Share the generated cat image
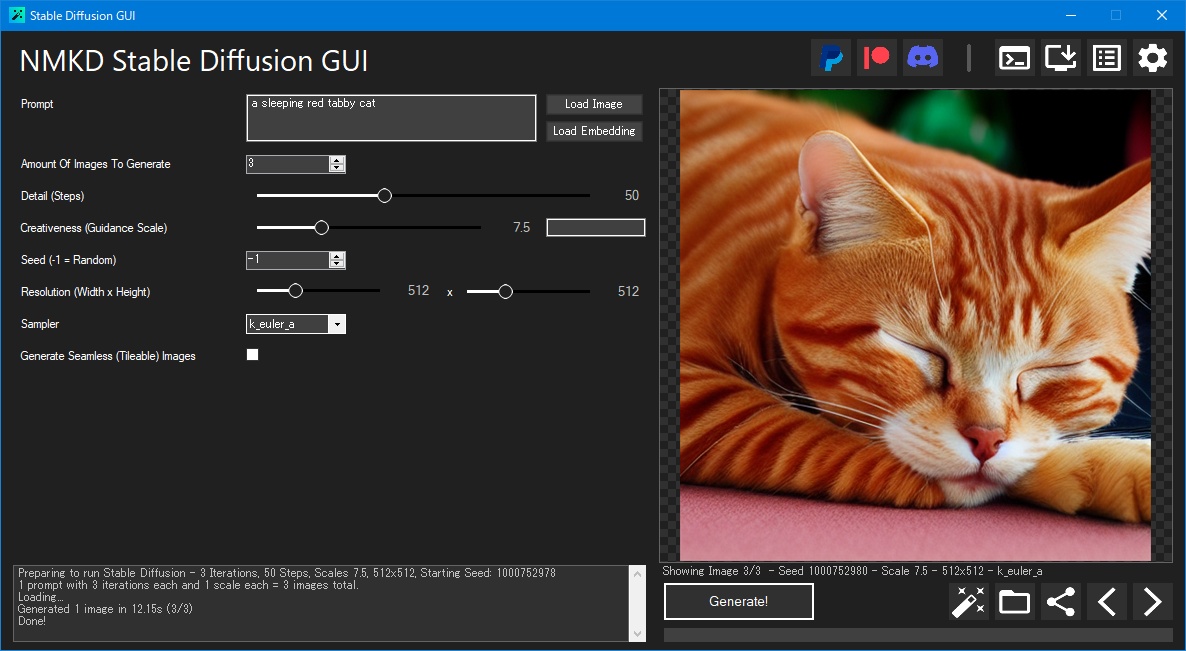The image size is (1186, 651). (x=1060, y=601)
